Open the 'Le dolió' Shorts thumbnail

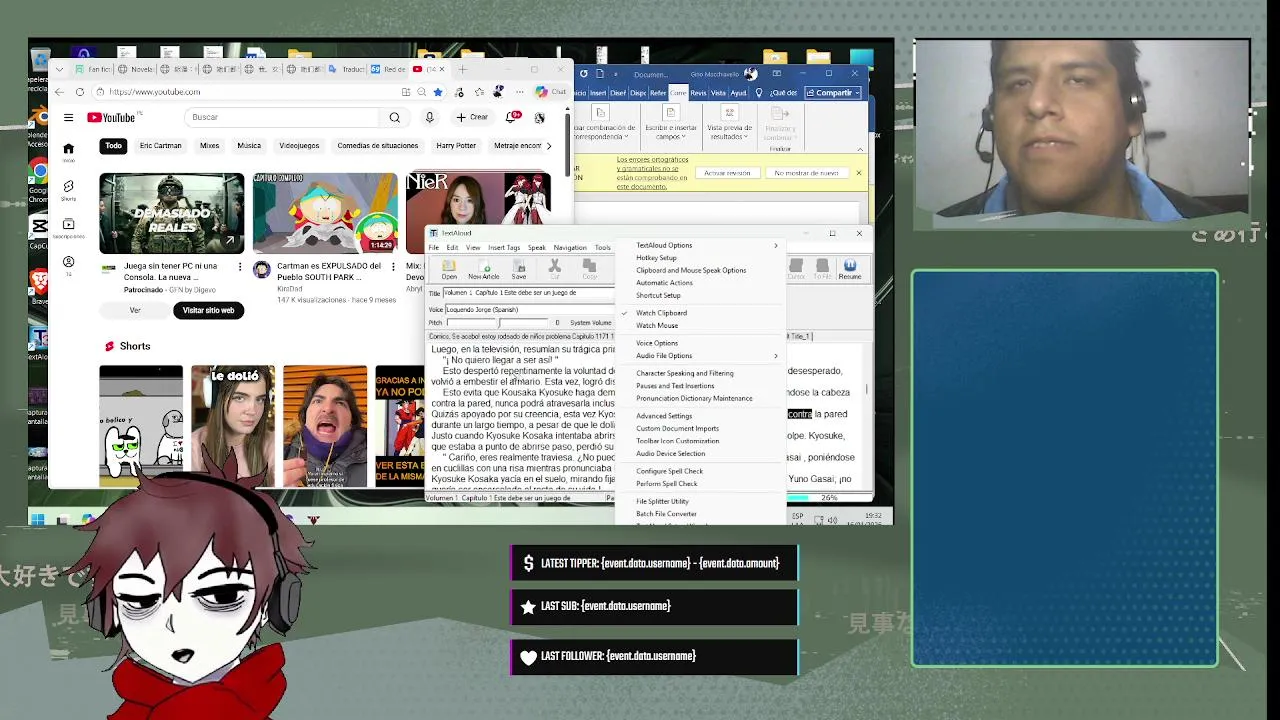coord(233,426)
